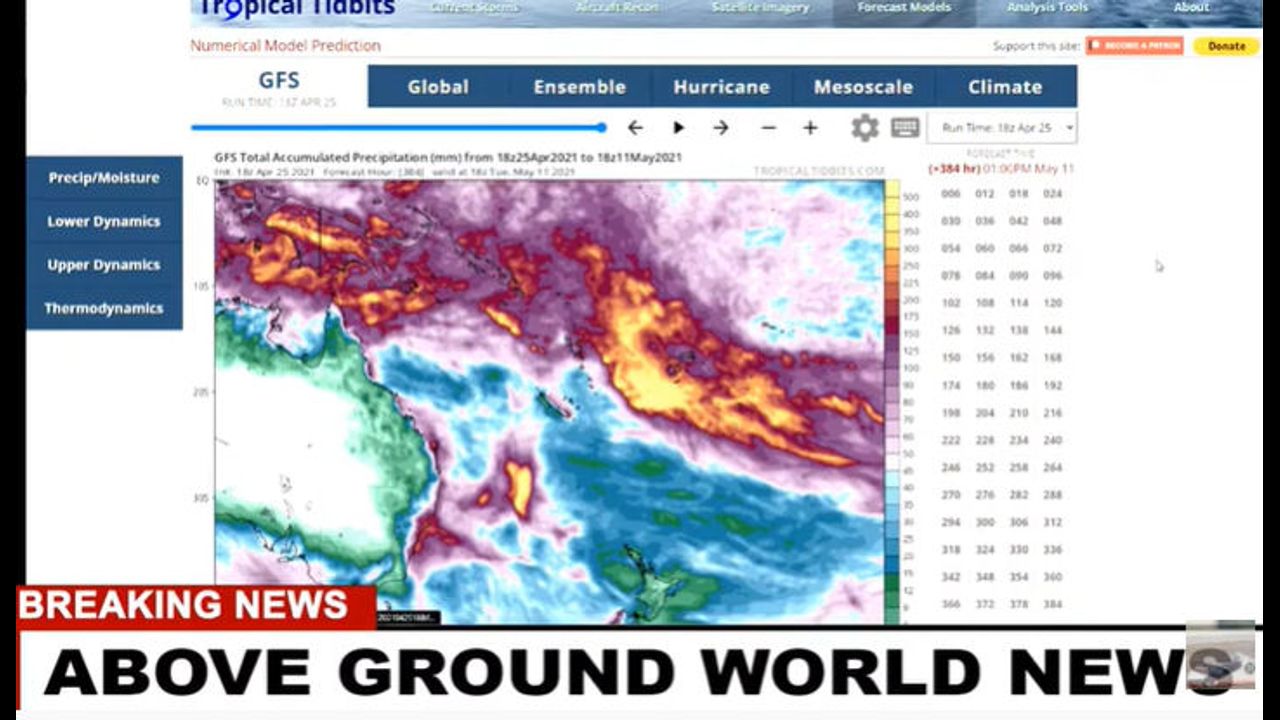Click the previous frame left arrow

pos(635,128)
